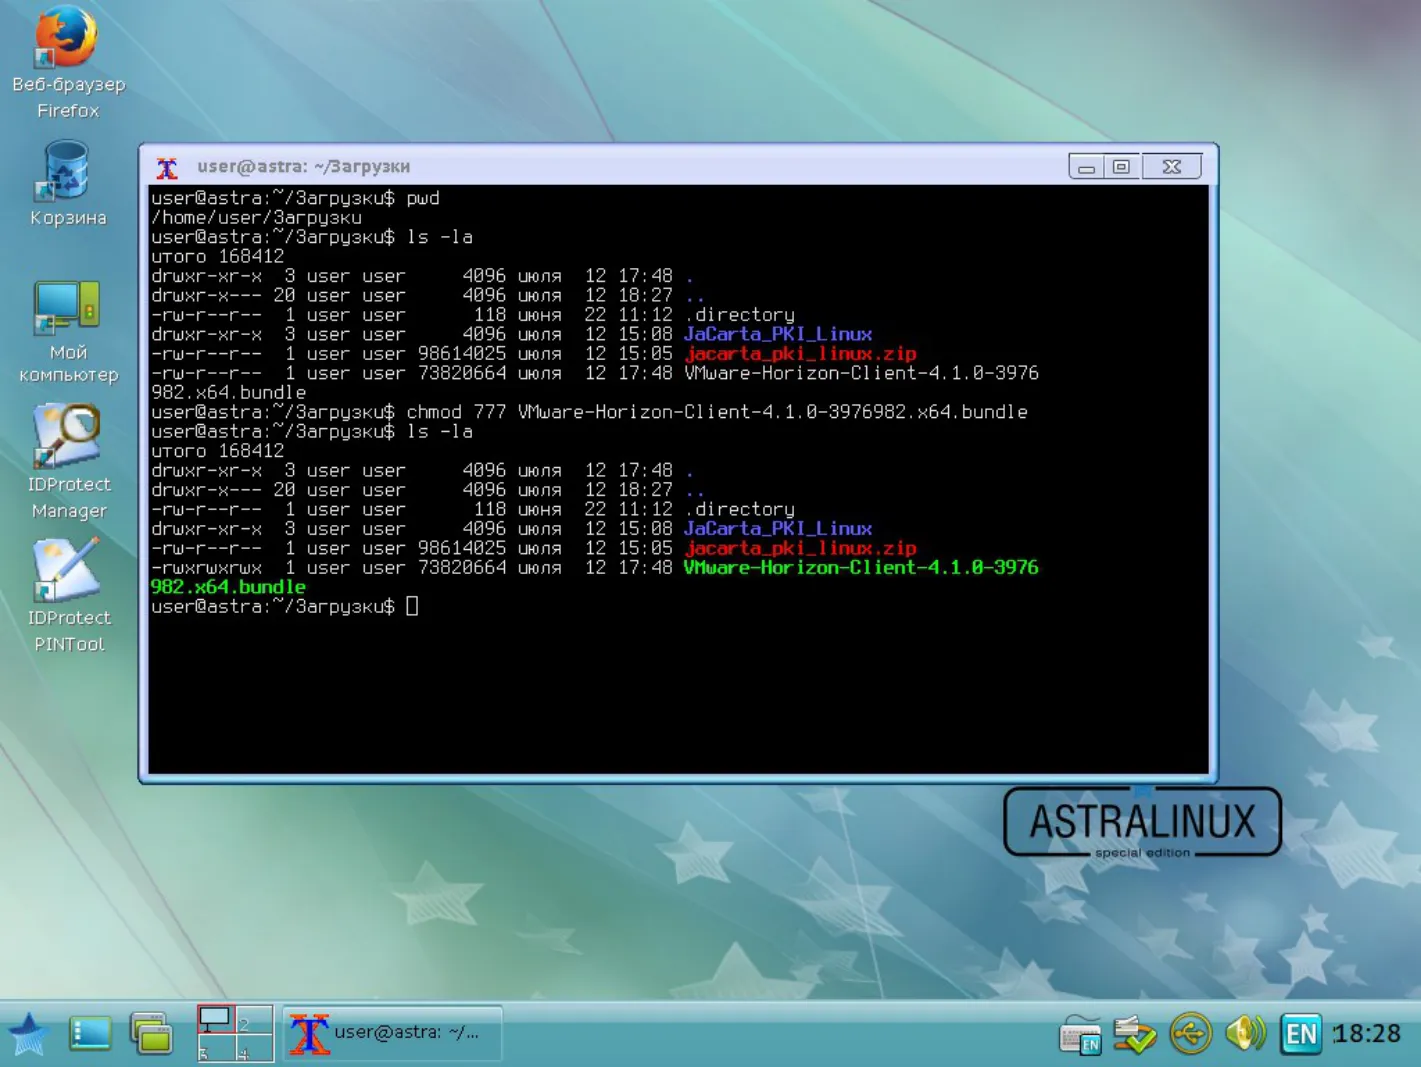The image size is (1421, 1067).
Task: Launch IDProtect Manager from the desktop
Action: coord(68,462)
